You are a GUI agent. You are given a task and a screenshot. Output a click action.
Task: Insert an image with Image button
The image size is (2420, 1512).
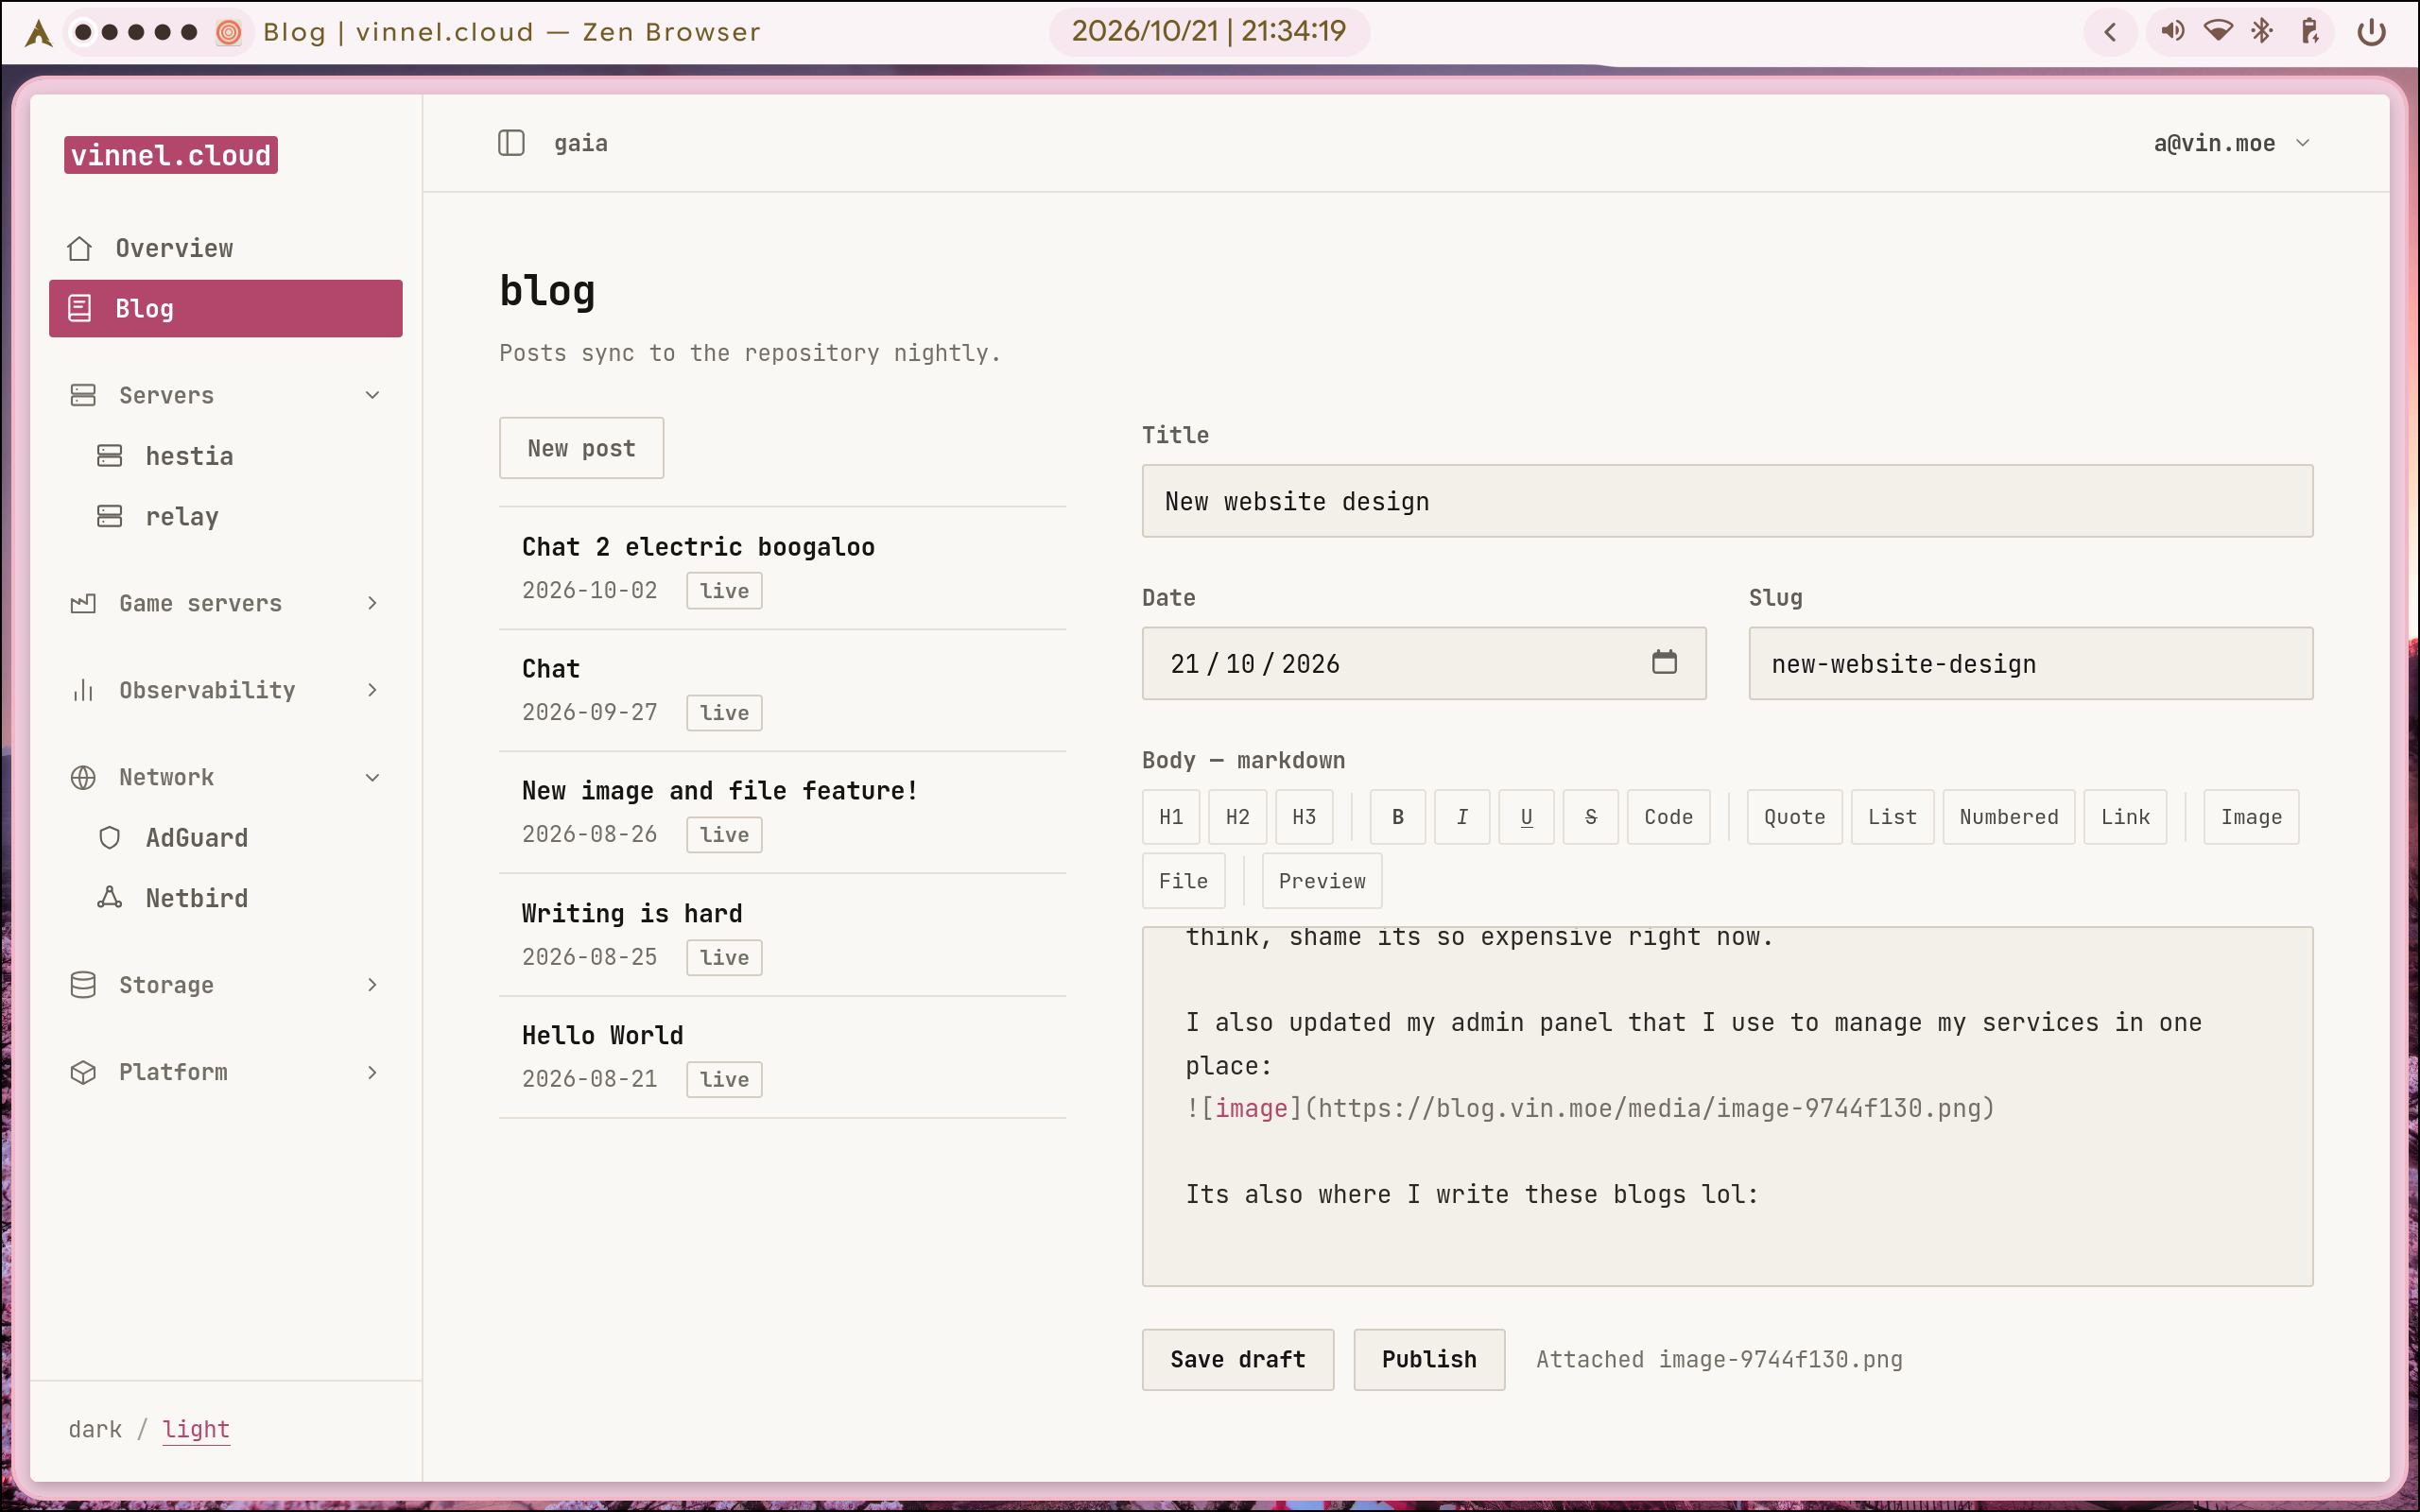click(x=2251, y=817)
